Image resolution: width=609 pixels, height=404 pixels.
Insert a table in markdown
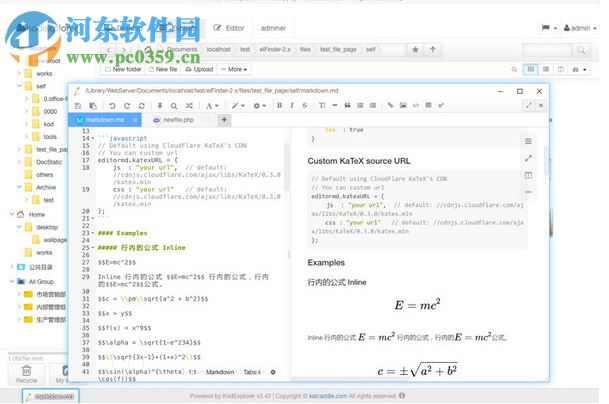(x=428, y=105)
